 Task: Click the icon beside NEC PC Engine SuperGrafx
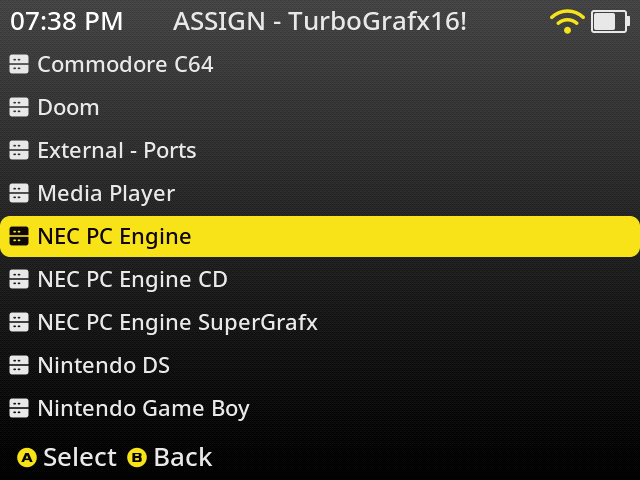pos(19,323)
